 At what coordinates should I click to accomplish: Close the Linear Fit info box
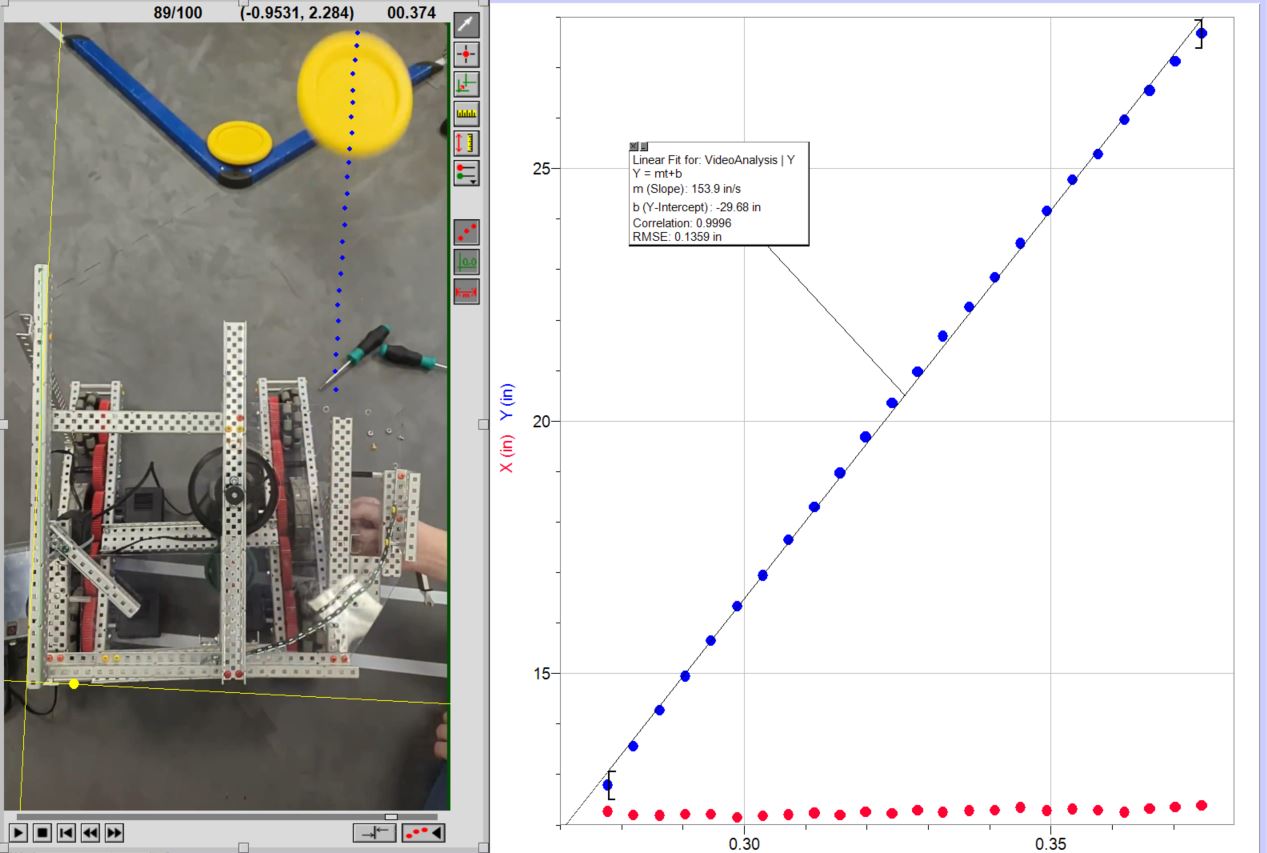coord(633,147)
